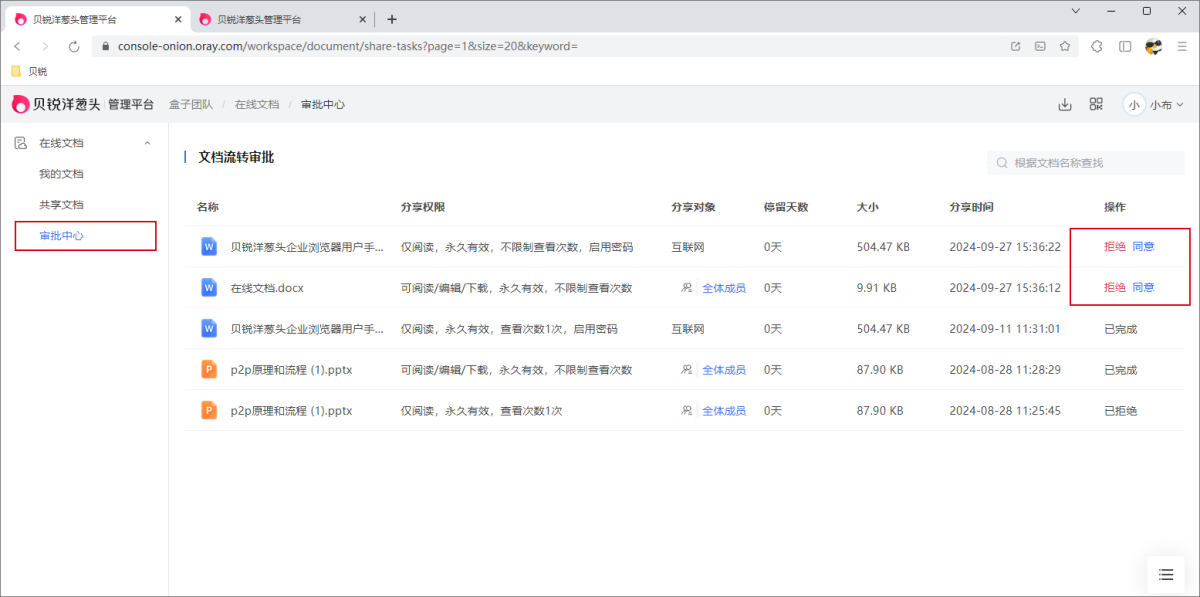This screenshot has width=1200, height=597.
Task: Click the share page icon in address bar
Action: (x=1016, y=46)
